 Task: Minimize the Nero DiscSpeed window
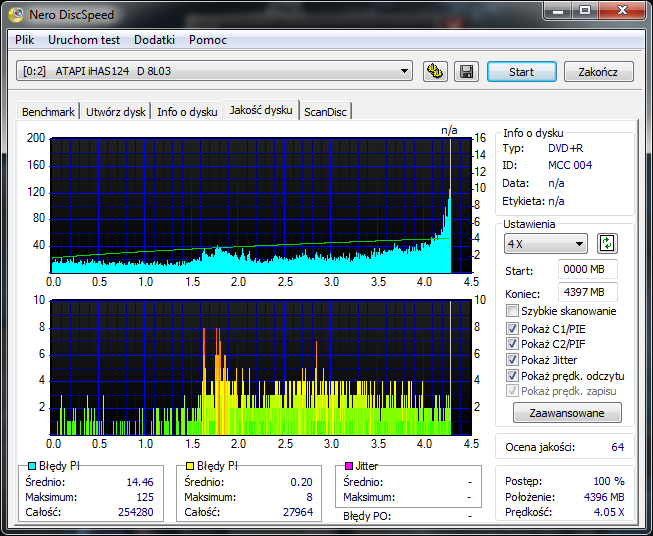(x=558, y=11)
